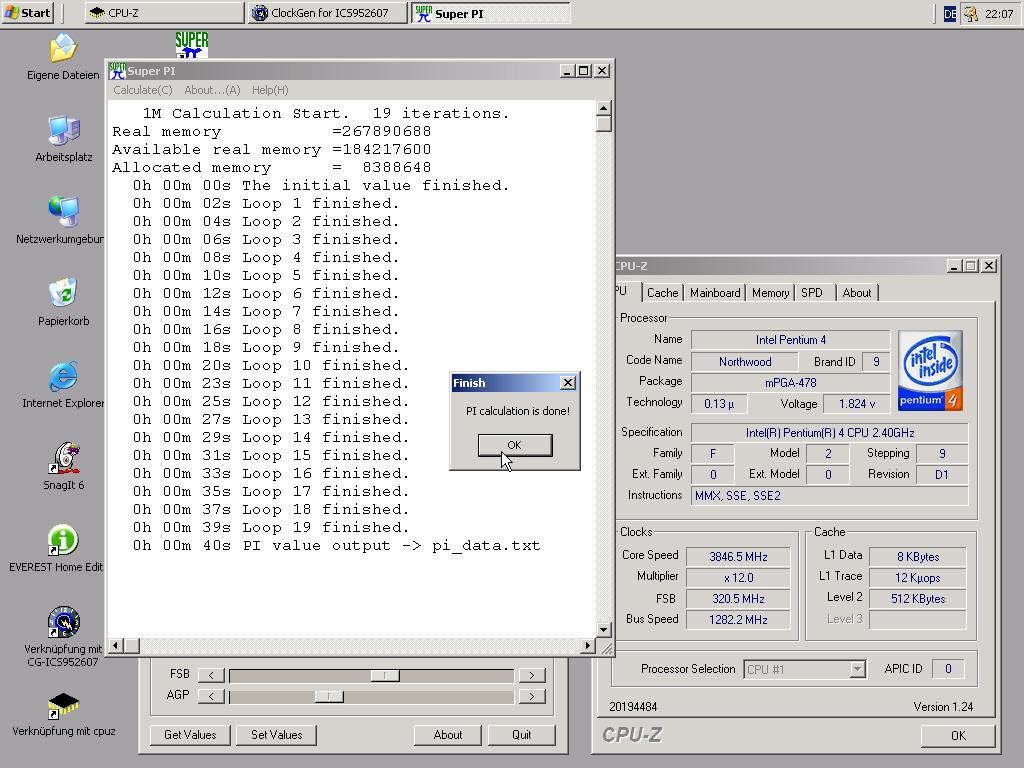The image size is (1024, 768).
Task: Launch EVEREST Home Edition icon
Action: (x=63, y=540)
